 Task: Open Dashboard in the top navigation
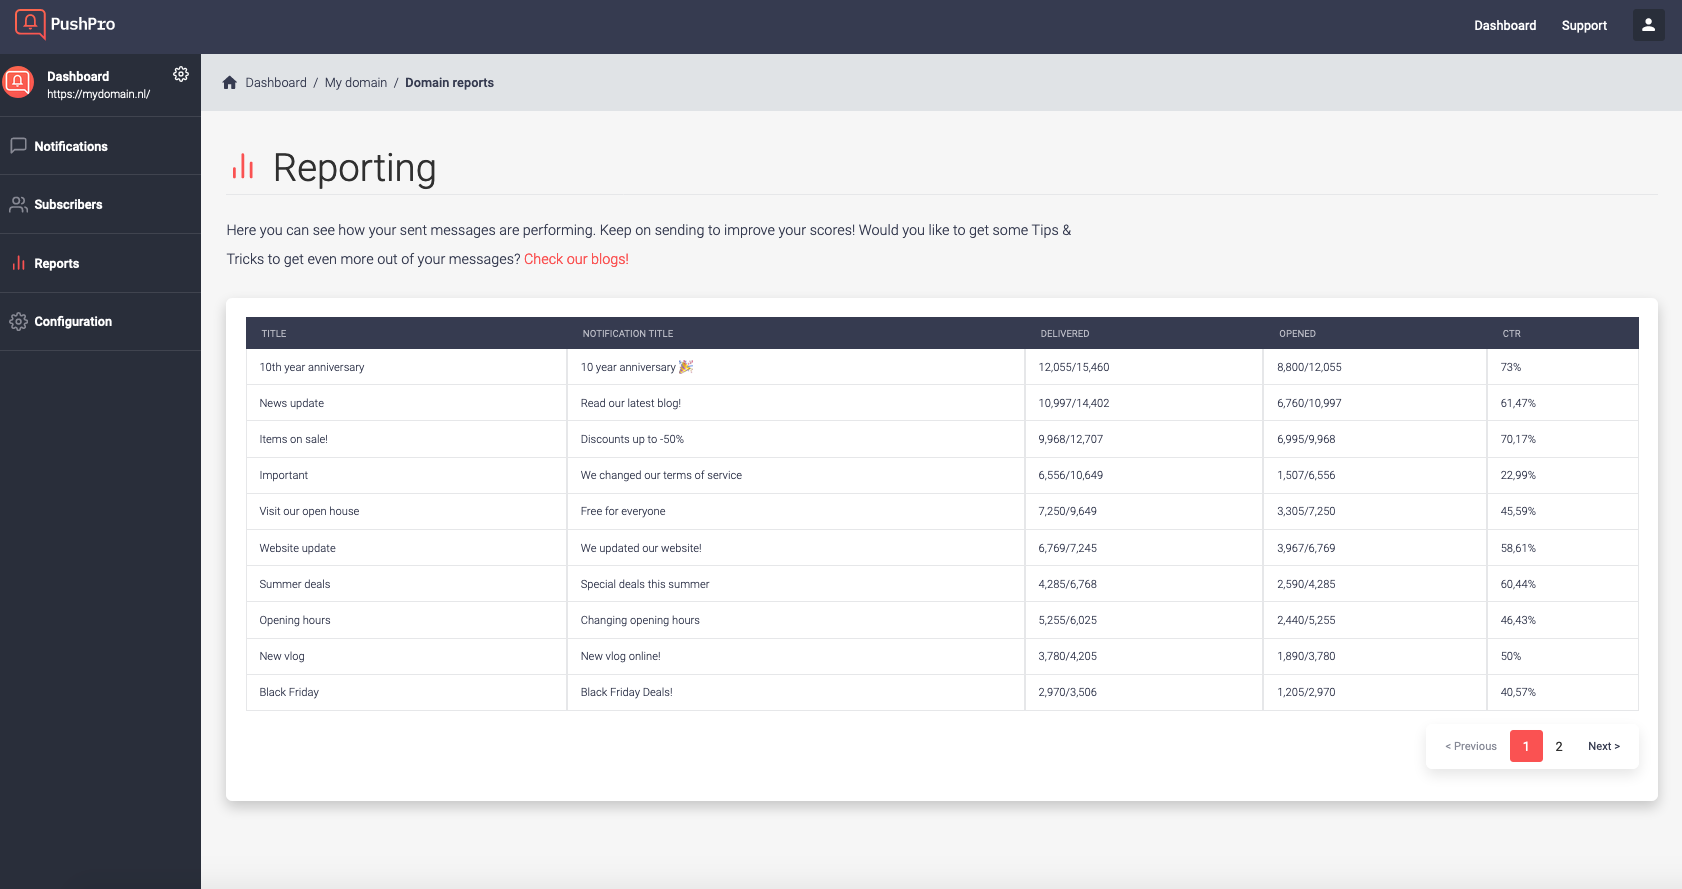(1505, 26)
